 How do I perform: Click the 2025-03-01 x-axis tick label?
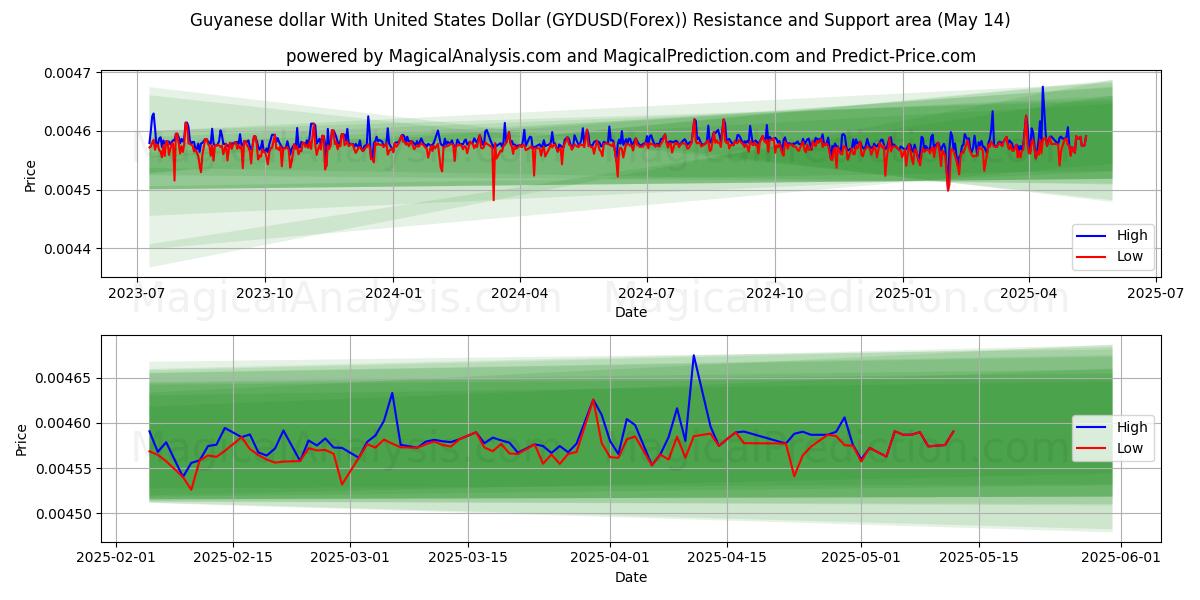[x=351, y=558]
